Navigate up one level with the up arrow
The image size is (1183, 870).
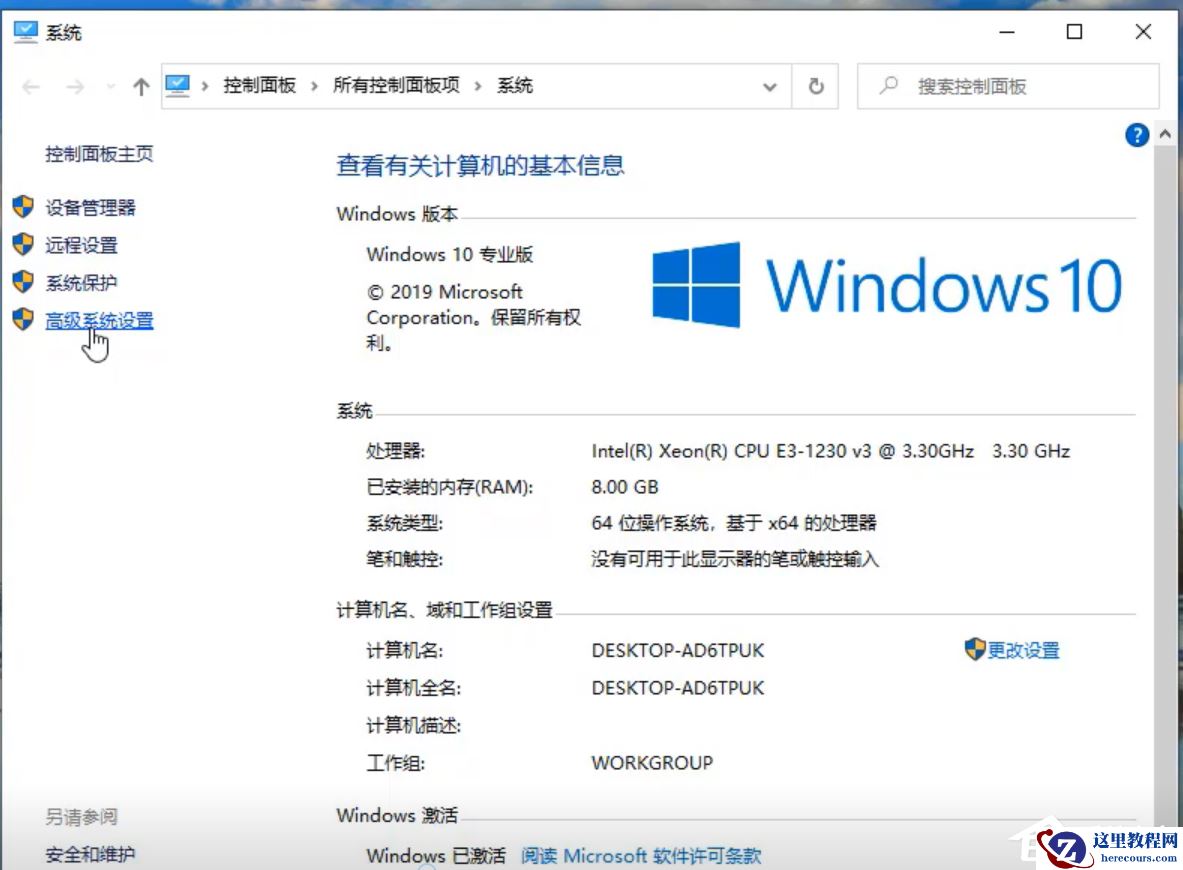click(x=140, y=86)
